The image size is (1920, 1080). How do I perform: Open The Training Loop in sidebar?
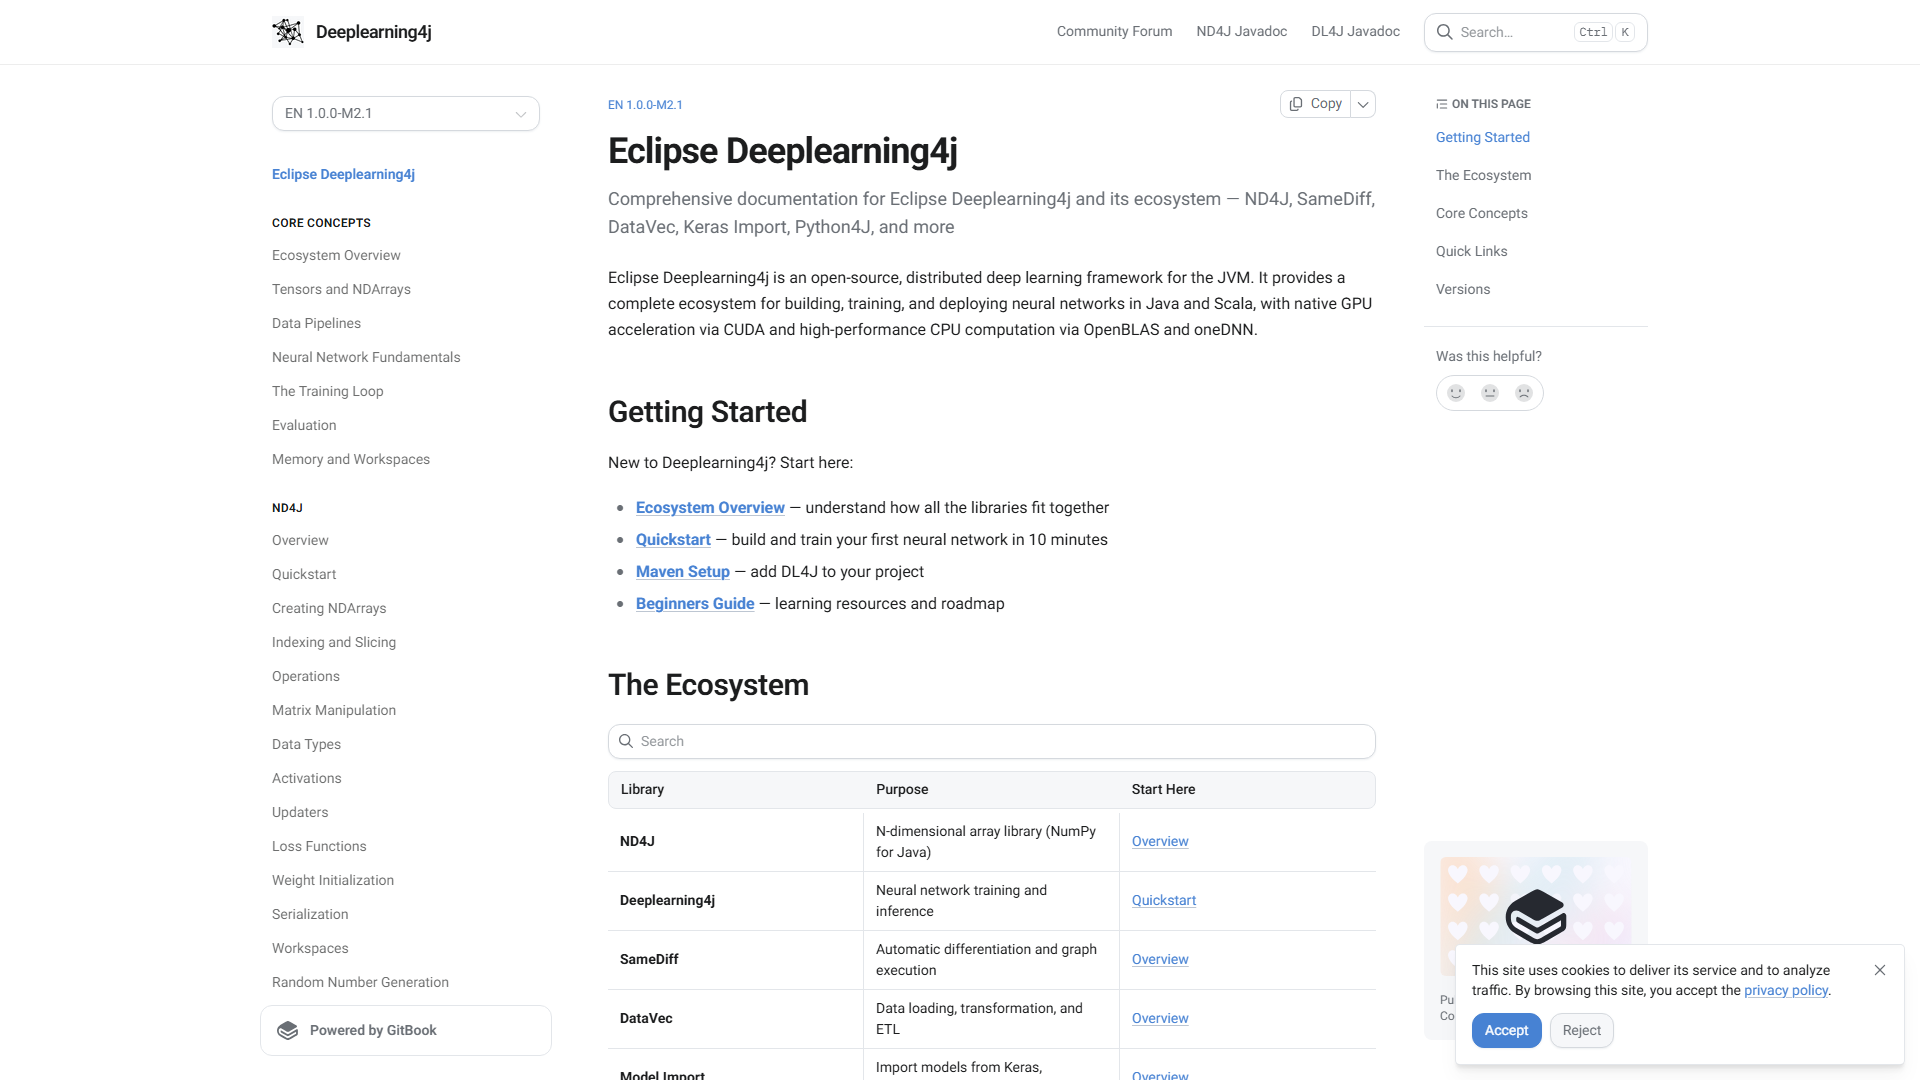[x=328, y=392]
